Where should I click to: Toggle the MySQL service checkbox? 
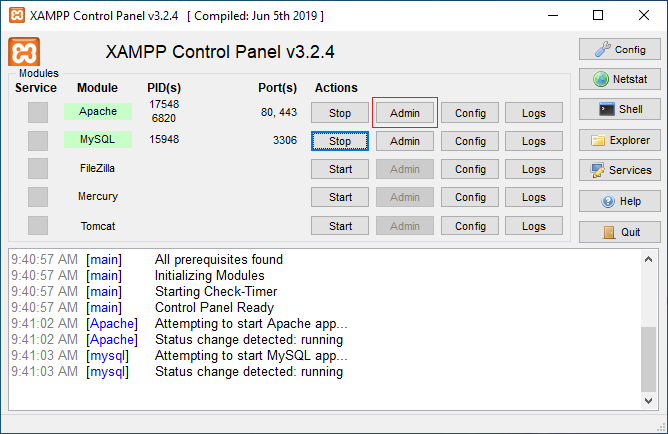(x=38, y=141)
